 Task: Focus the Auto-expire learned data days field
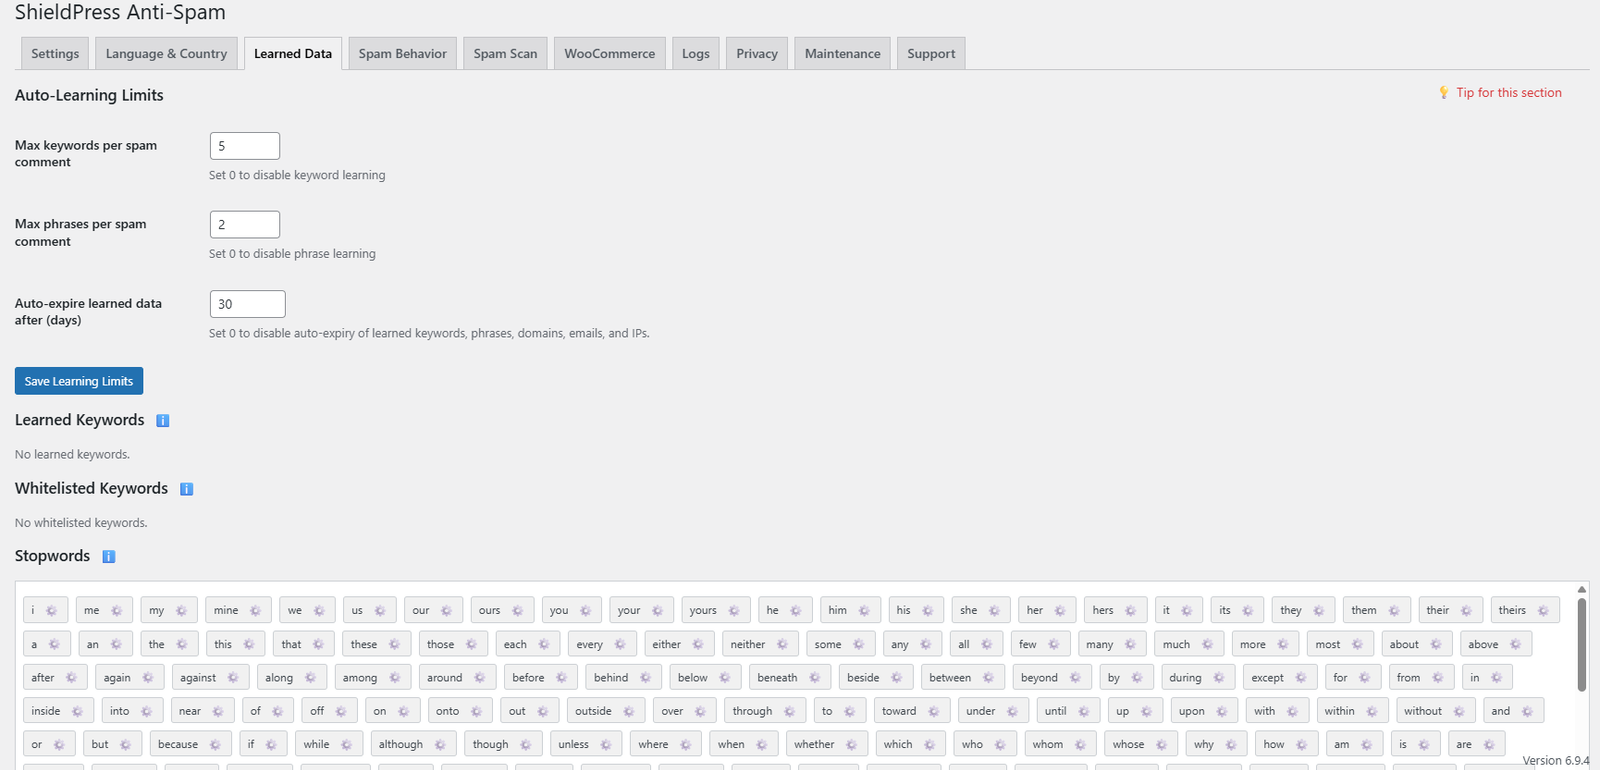click(x=248, y=304)
